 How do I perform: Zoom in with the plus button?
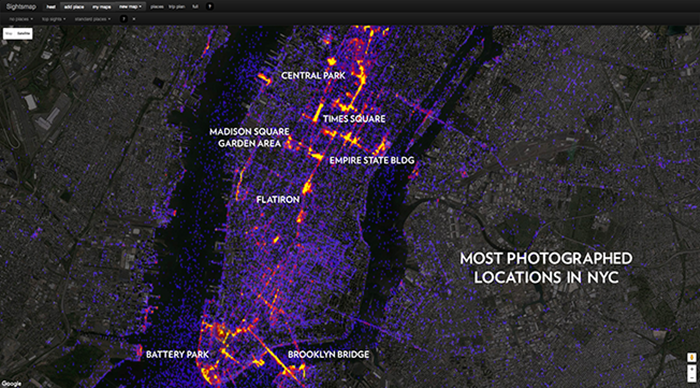click(692, 369)
